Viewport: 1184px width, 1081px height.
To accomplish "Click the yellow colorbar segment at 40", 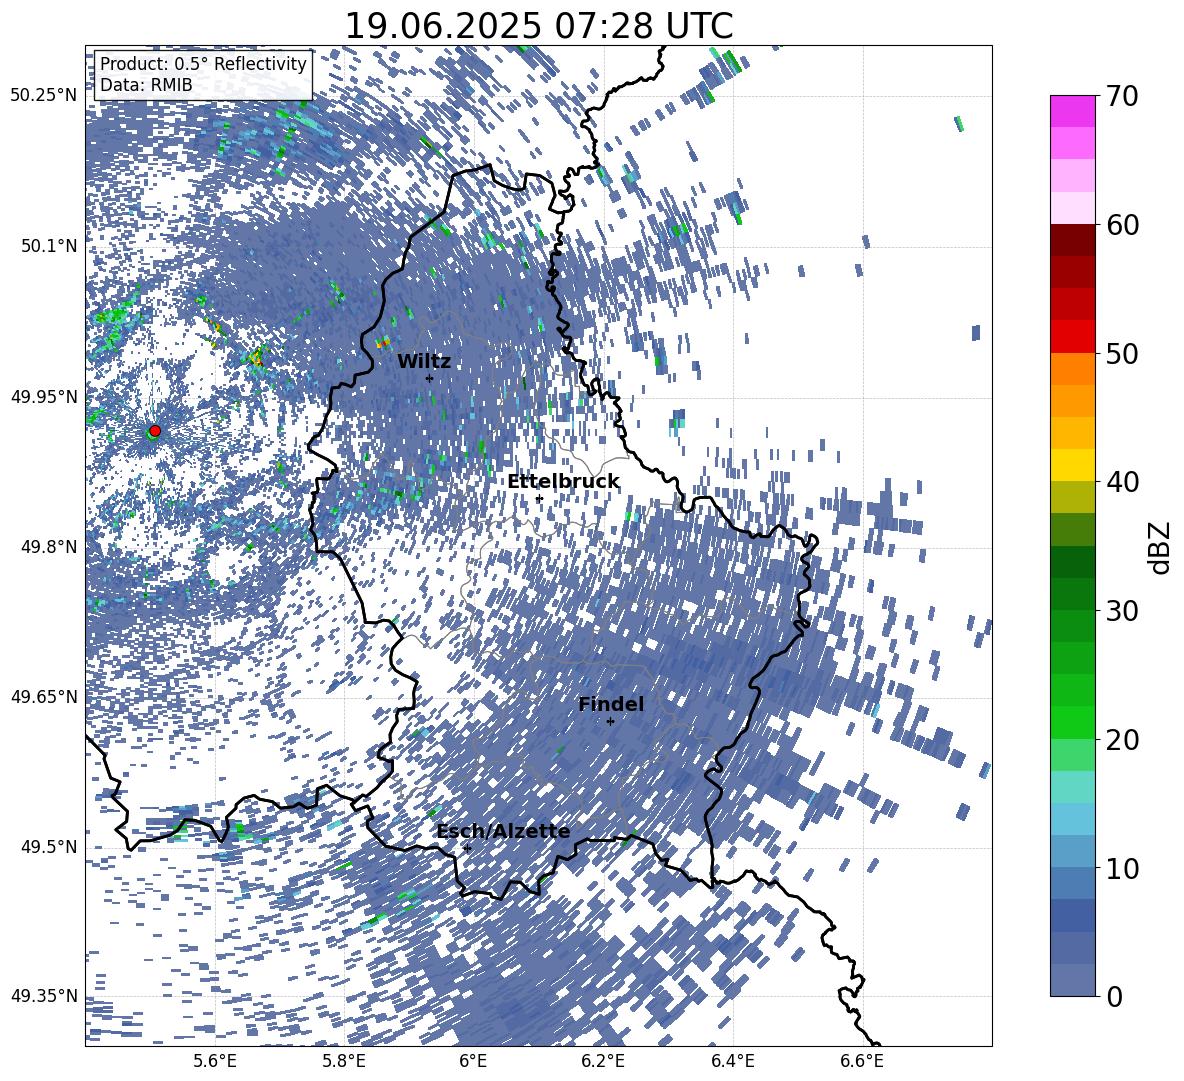I will click(1073, 465).
